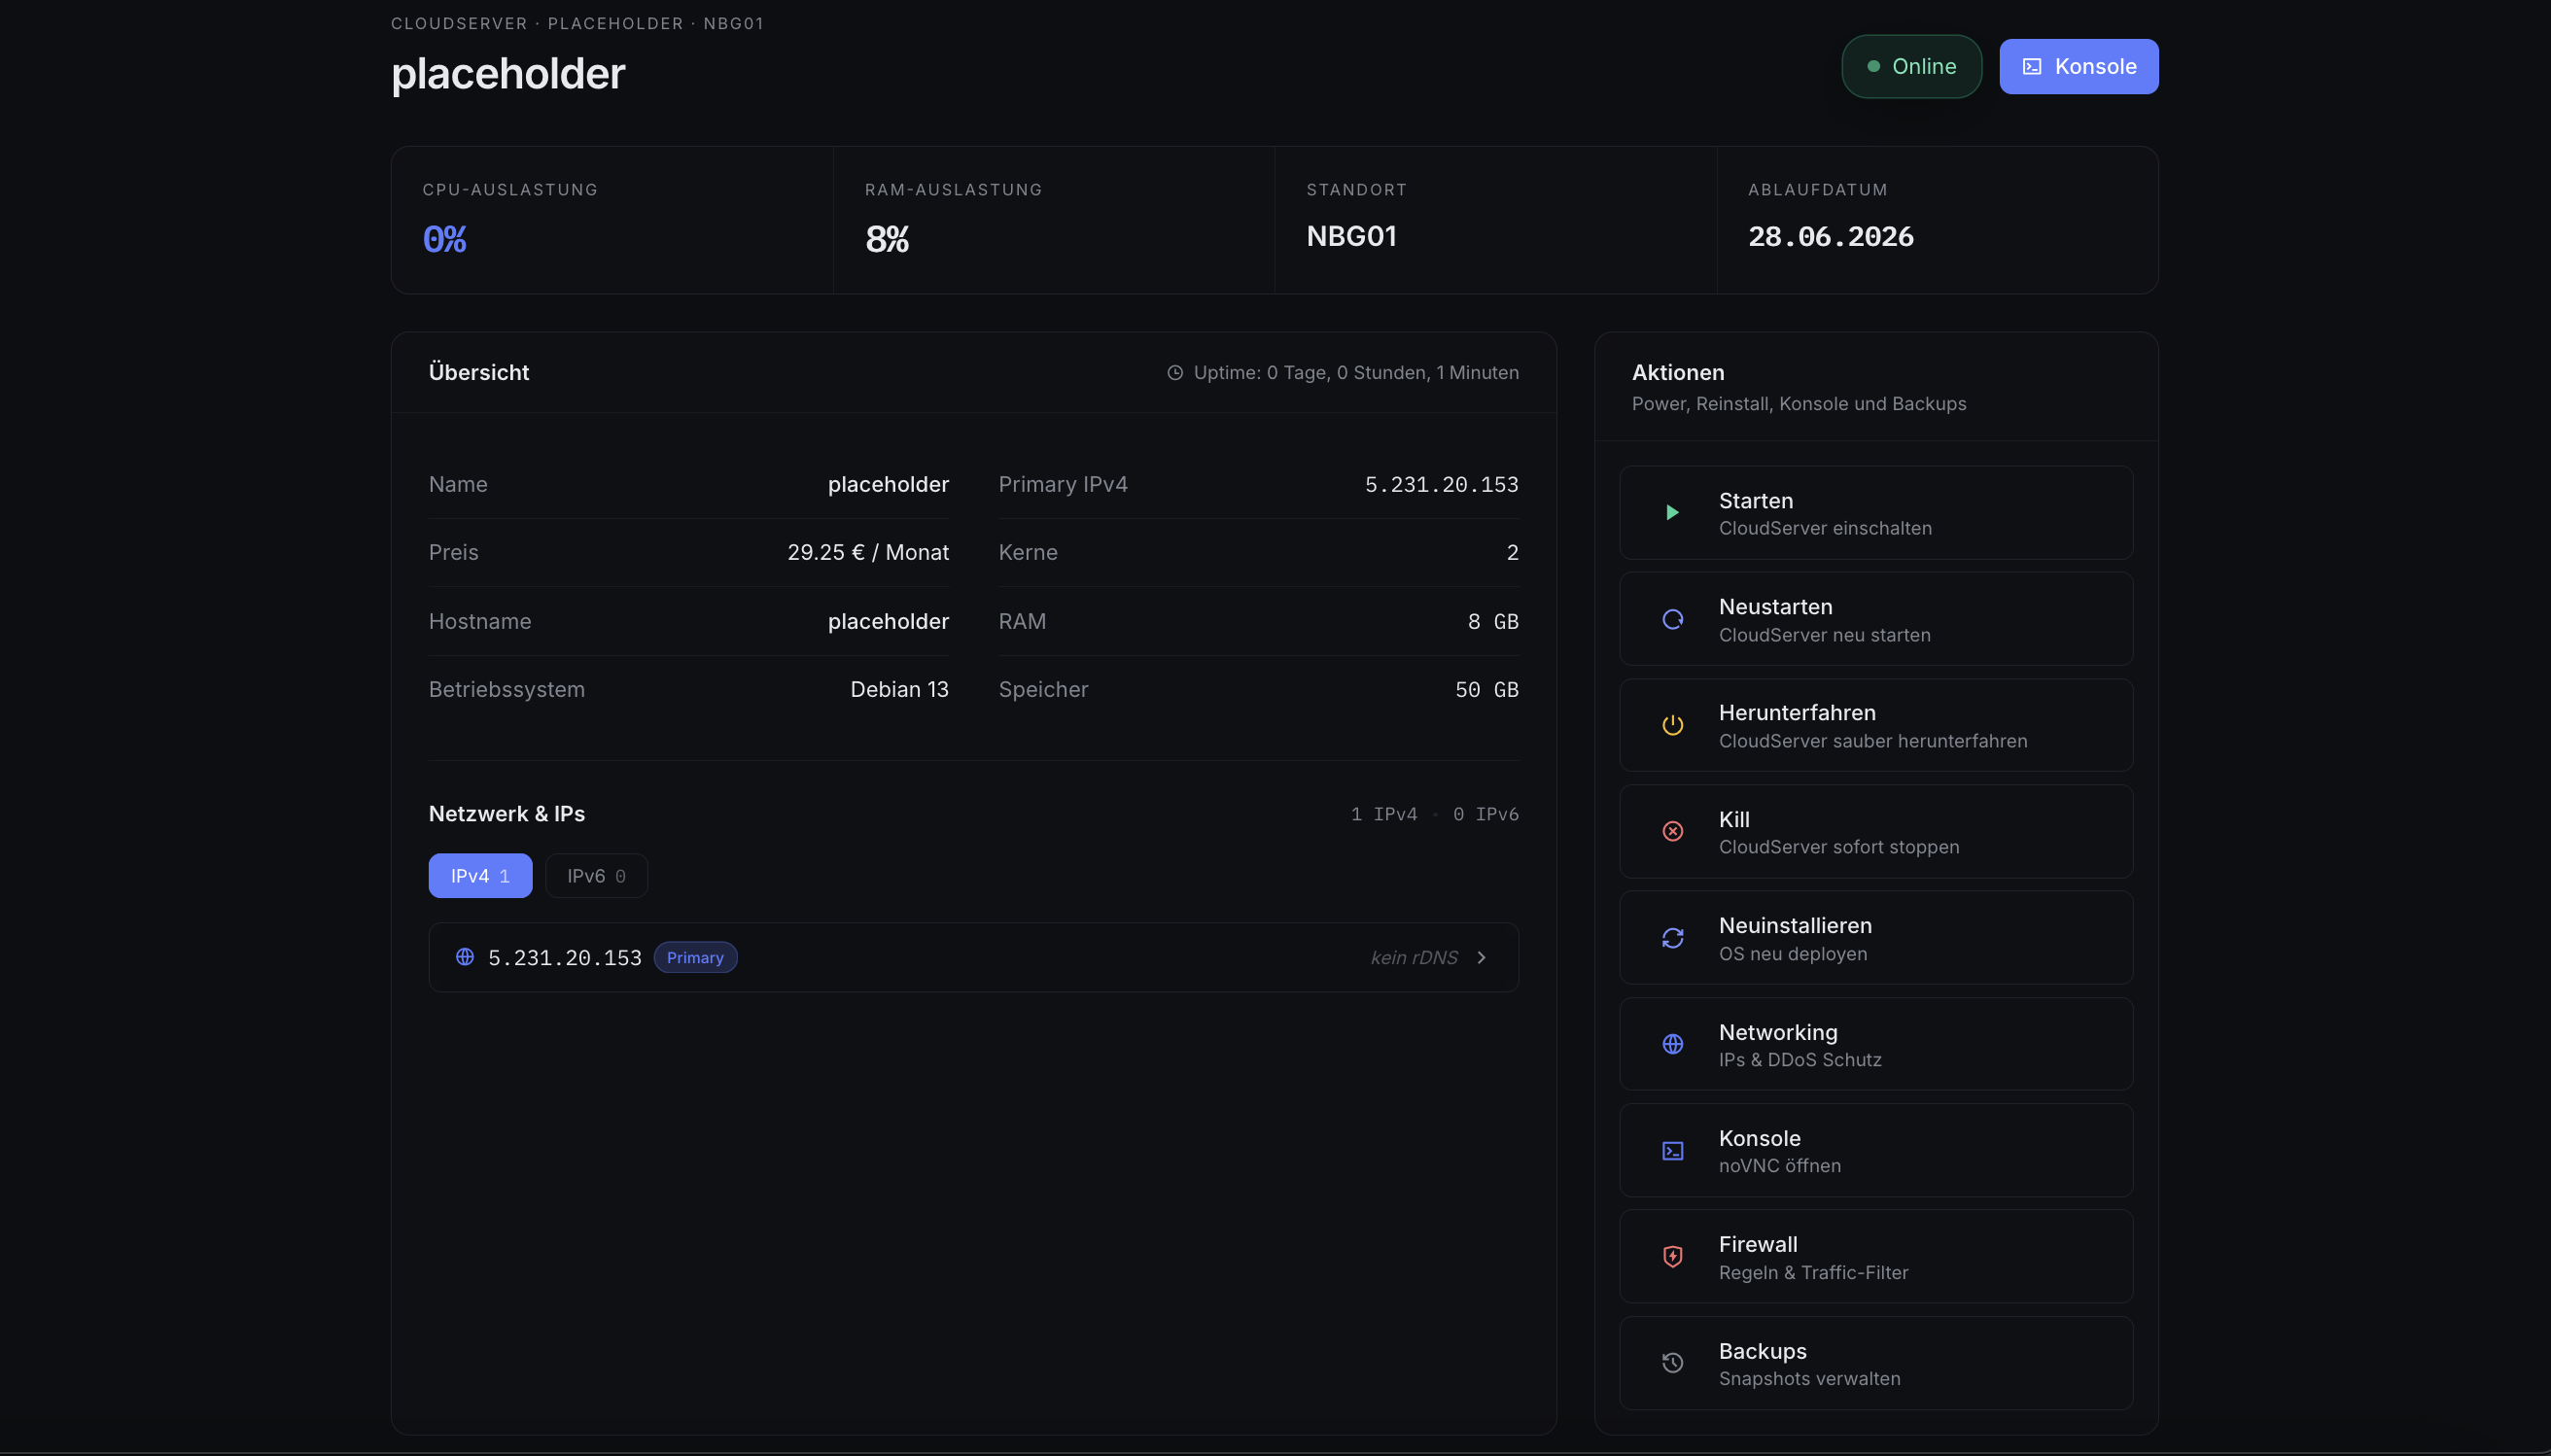Click the Uptime text in the overview header
Viewport: 2551px width, 1456px height.
pyautogui.click(x=1356, y=373)
